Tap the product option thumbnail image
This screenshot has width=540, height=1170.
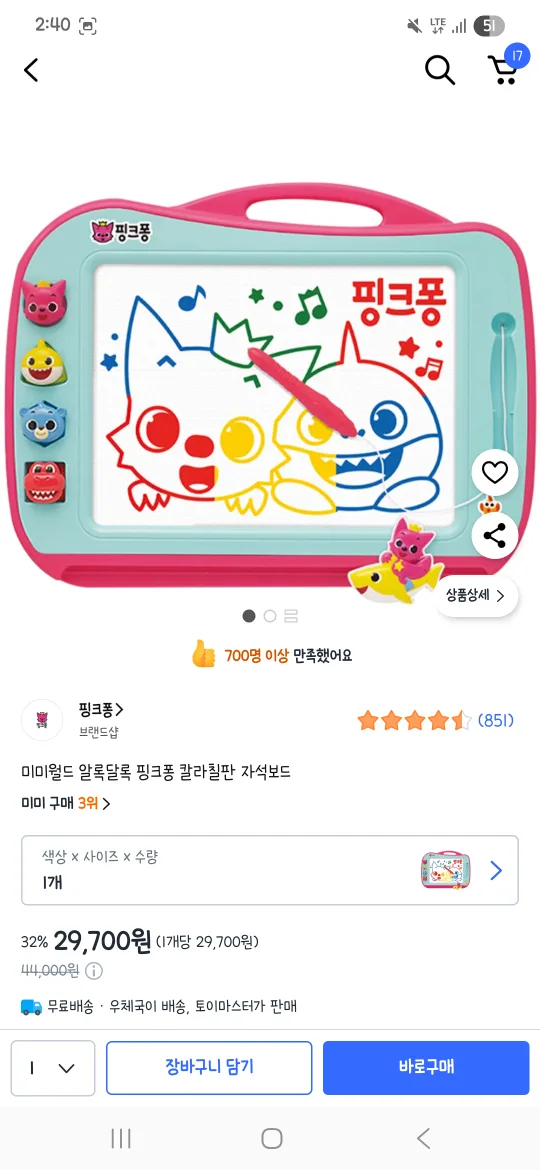pos(445,870)
